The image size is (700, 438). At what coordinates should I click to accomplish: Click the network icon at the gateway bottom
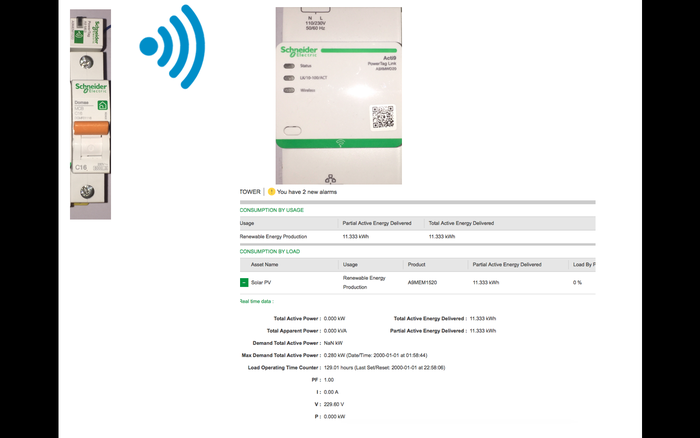[330, 179]
